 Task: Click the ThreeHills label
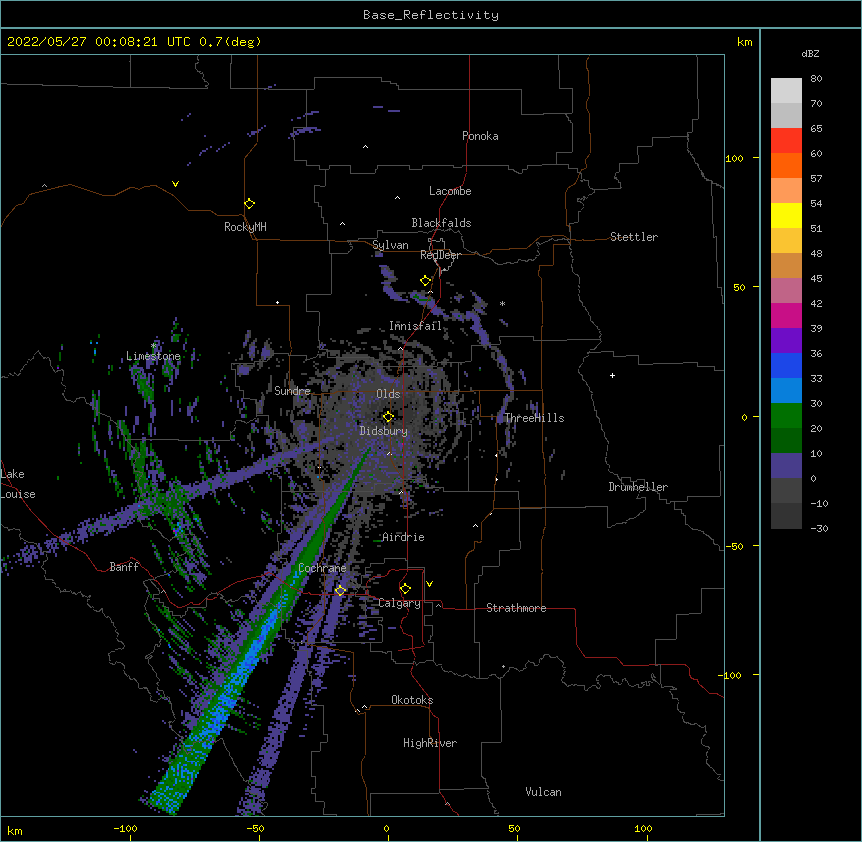(535, 418)
